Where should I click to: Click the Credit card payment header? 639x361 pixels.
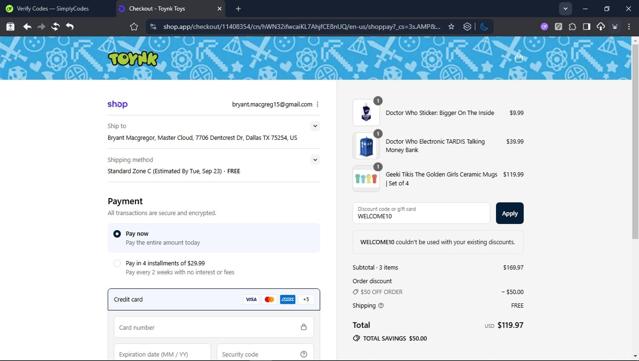click(x=214, y=299)
